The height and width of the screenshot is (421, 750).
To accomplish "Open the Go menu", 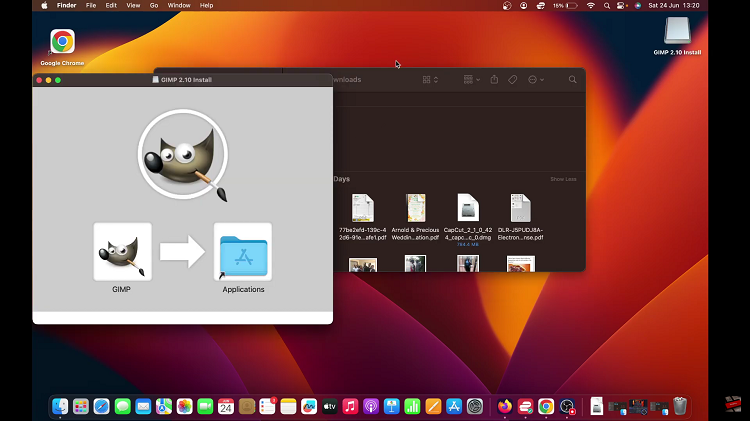I will pos(154,6).
